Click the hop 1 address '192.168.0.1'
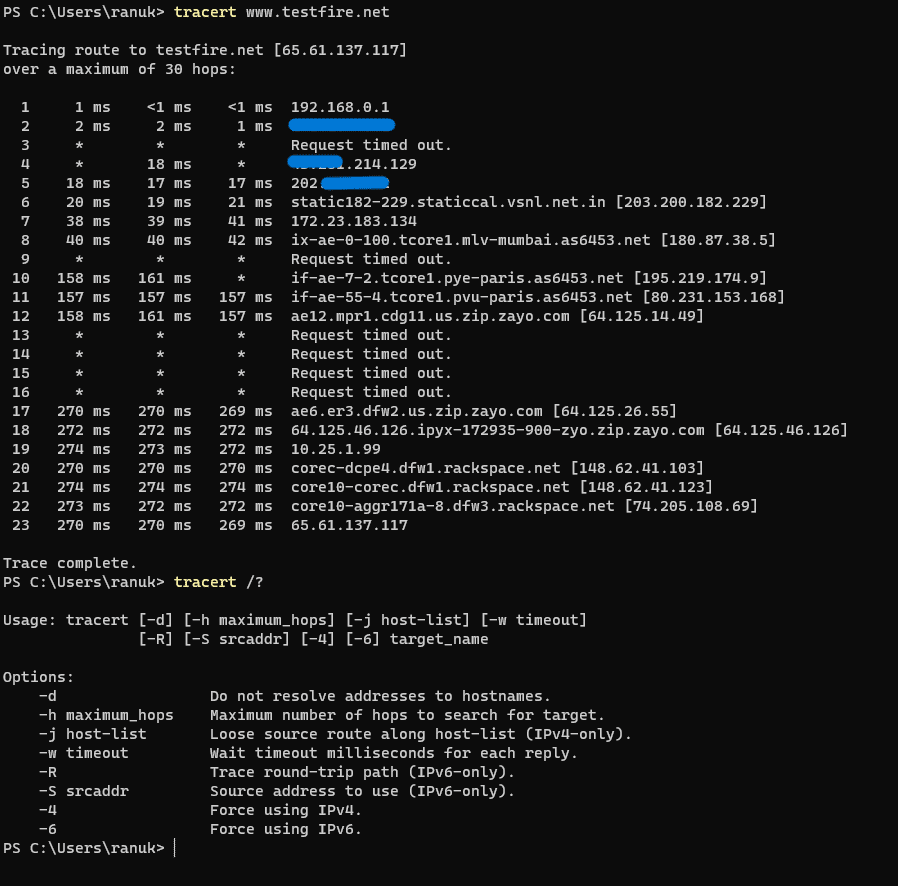This screenshot has height=886, width=898. [x=340, y=107]
